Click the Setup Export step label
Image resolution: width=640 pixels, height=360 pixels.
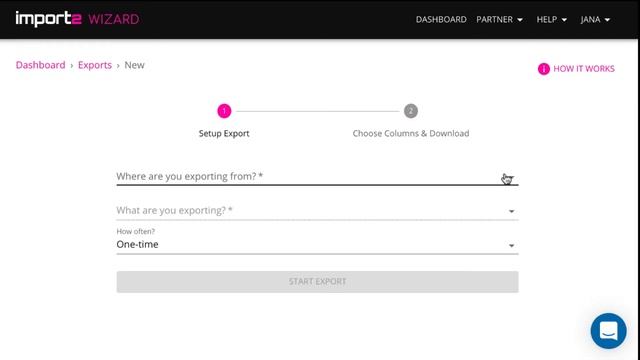point(224,133)
